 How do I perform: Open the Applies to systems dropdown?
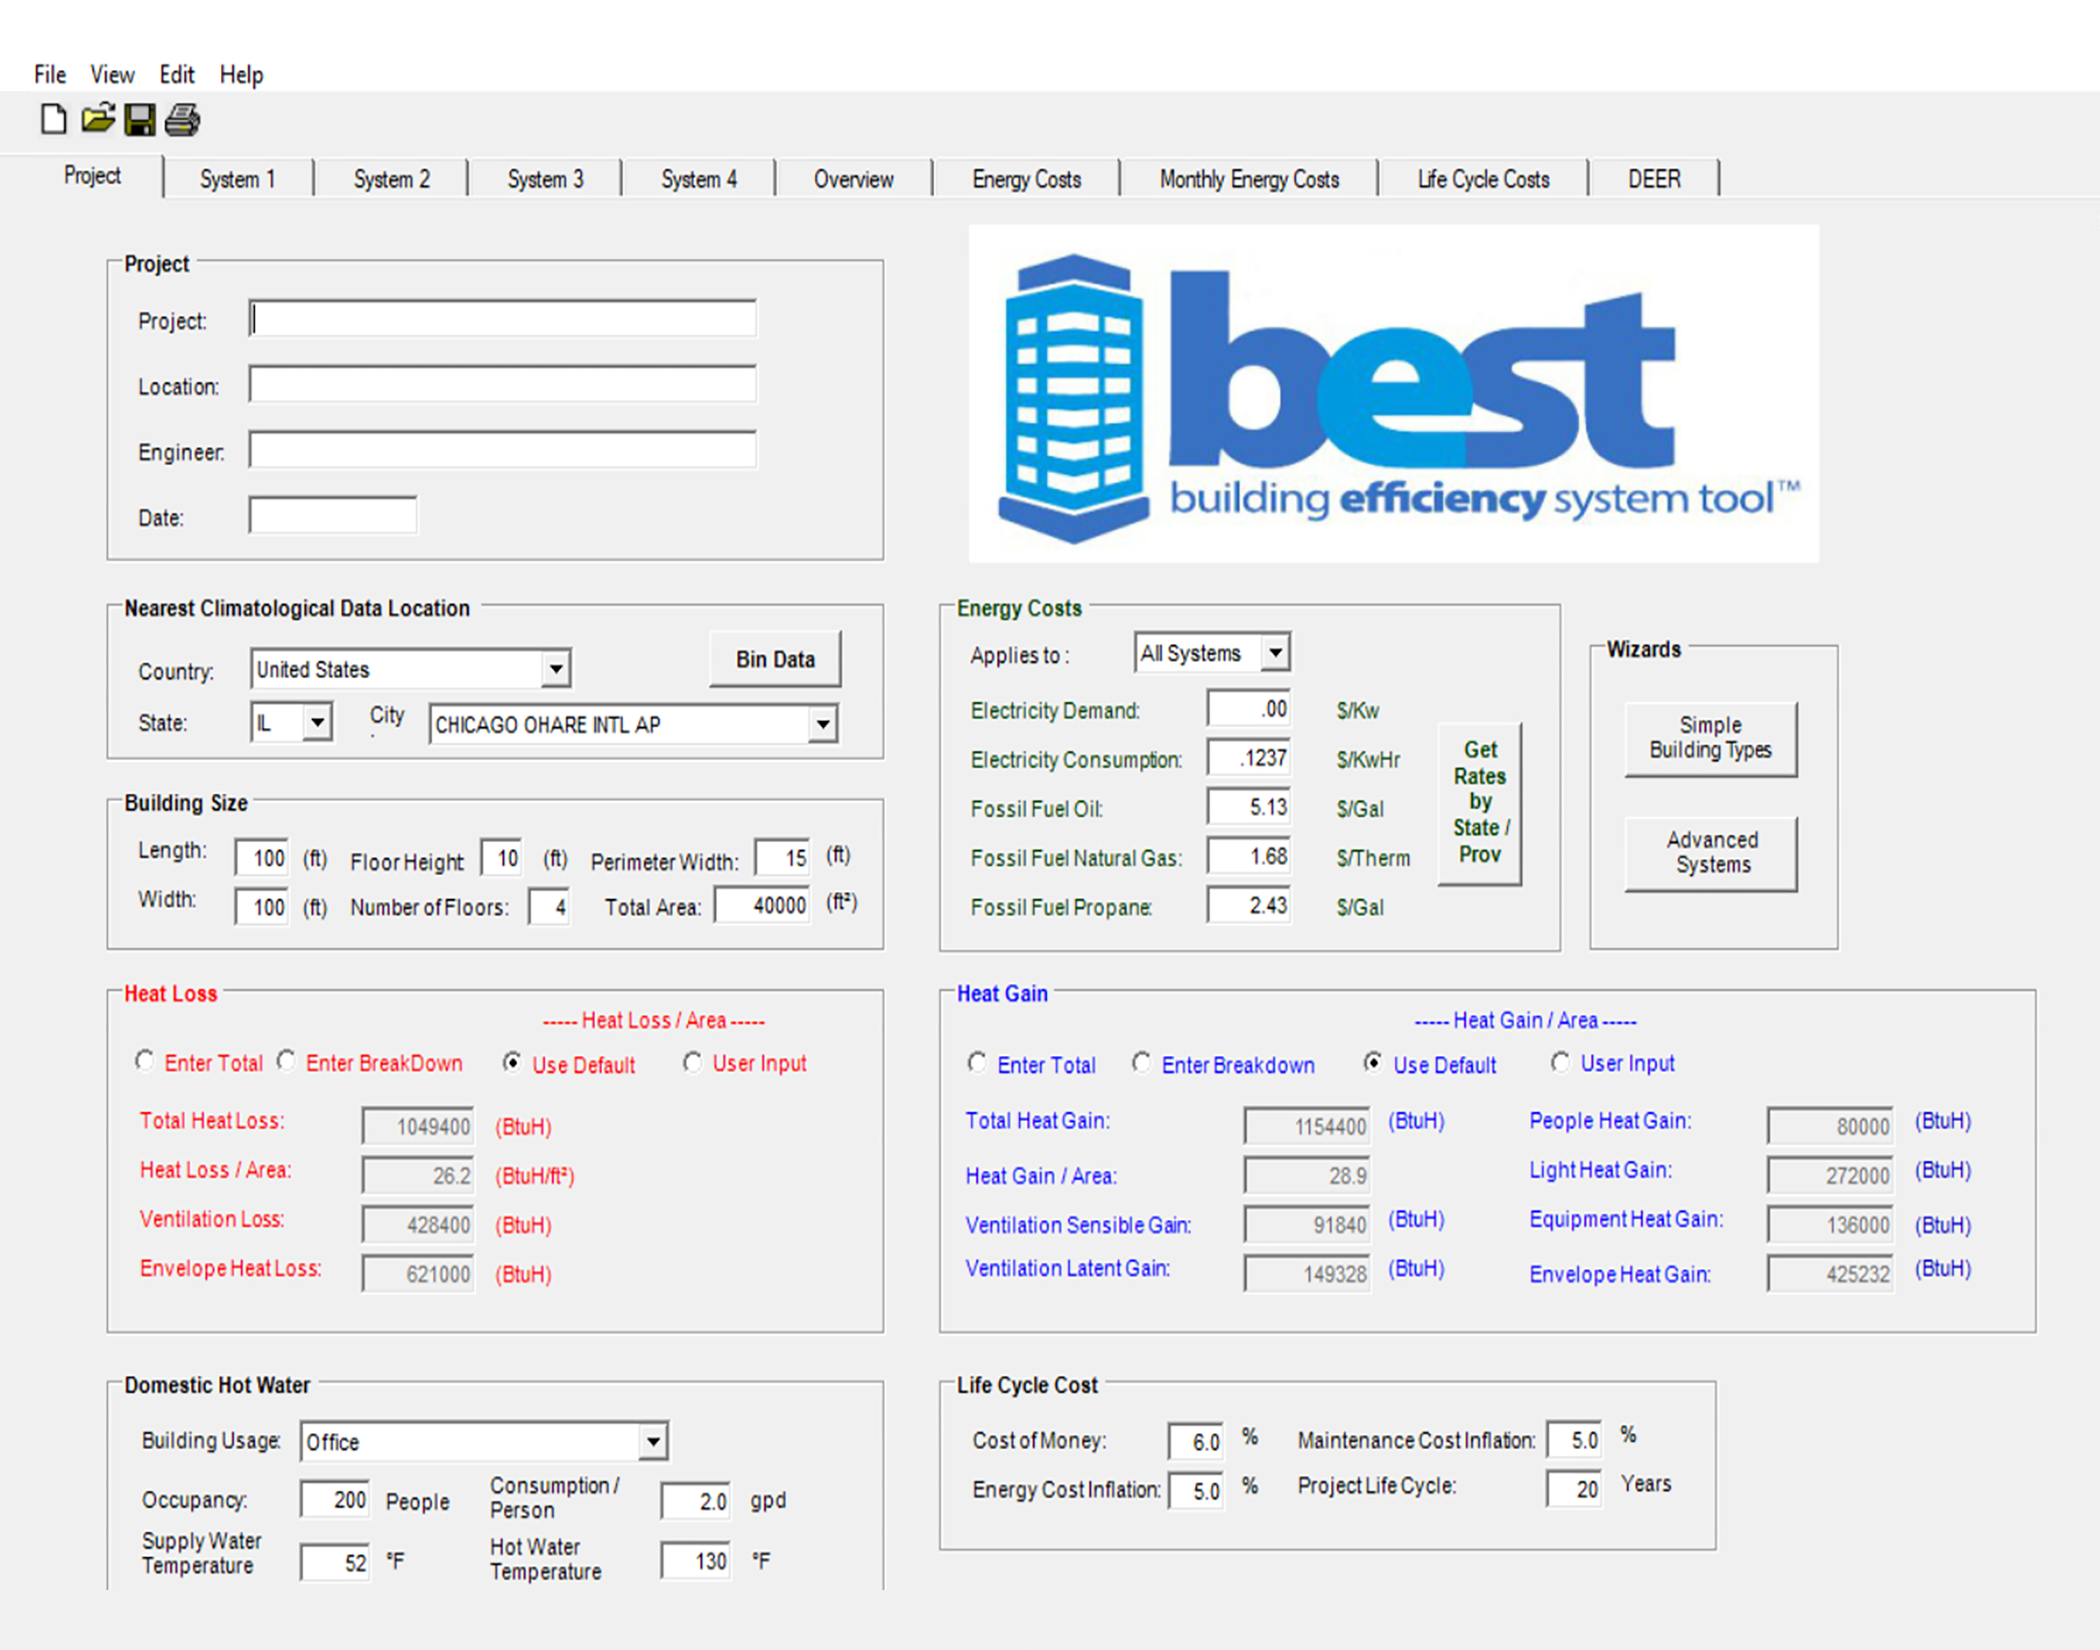point(1275,653)
